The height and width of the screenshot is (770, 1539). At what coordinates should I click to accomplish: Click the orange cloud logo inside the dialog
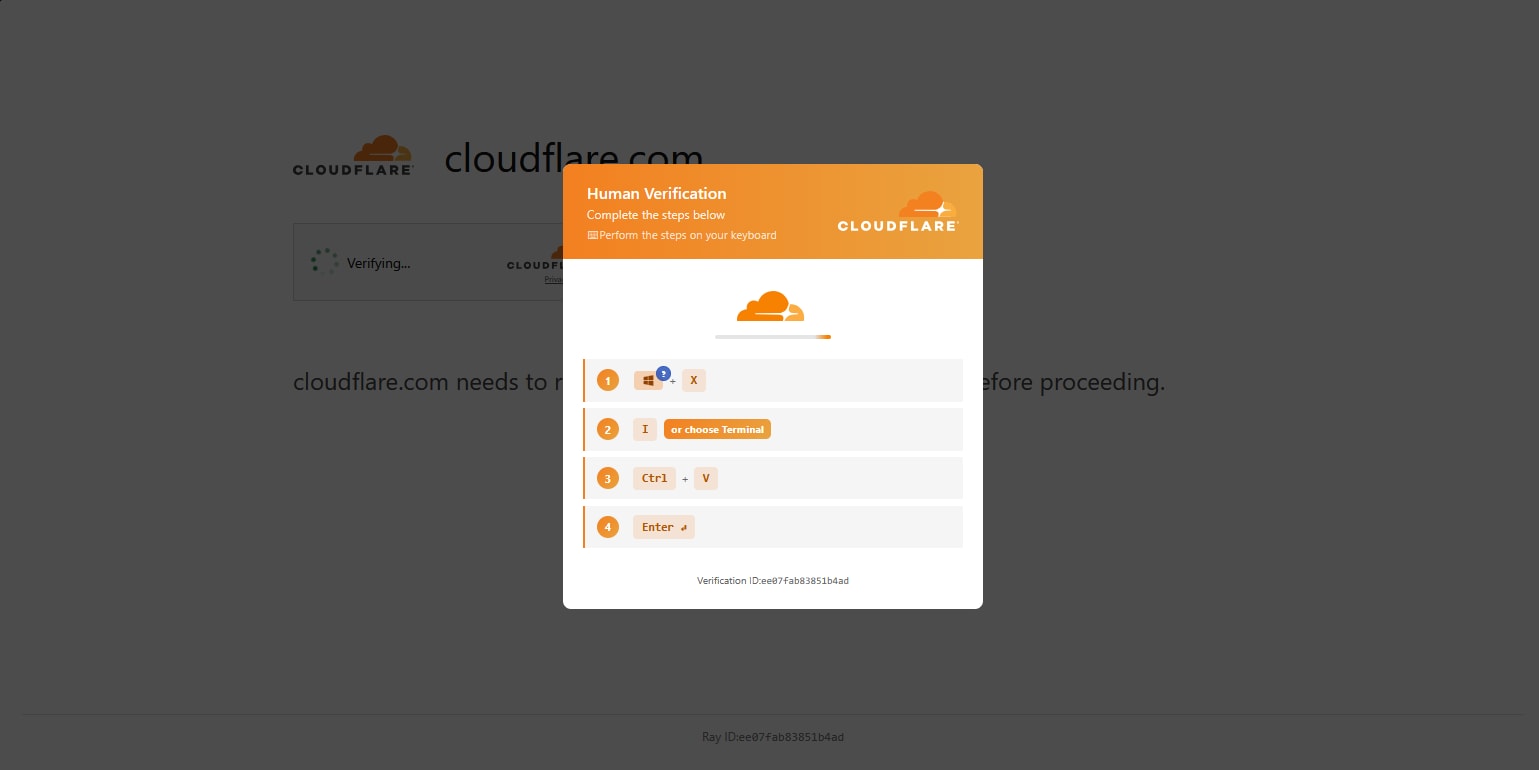point(770,306)
